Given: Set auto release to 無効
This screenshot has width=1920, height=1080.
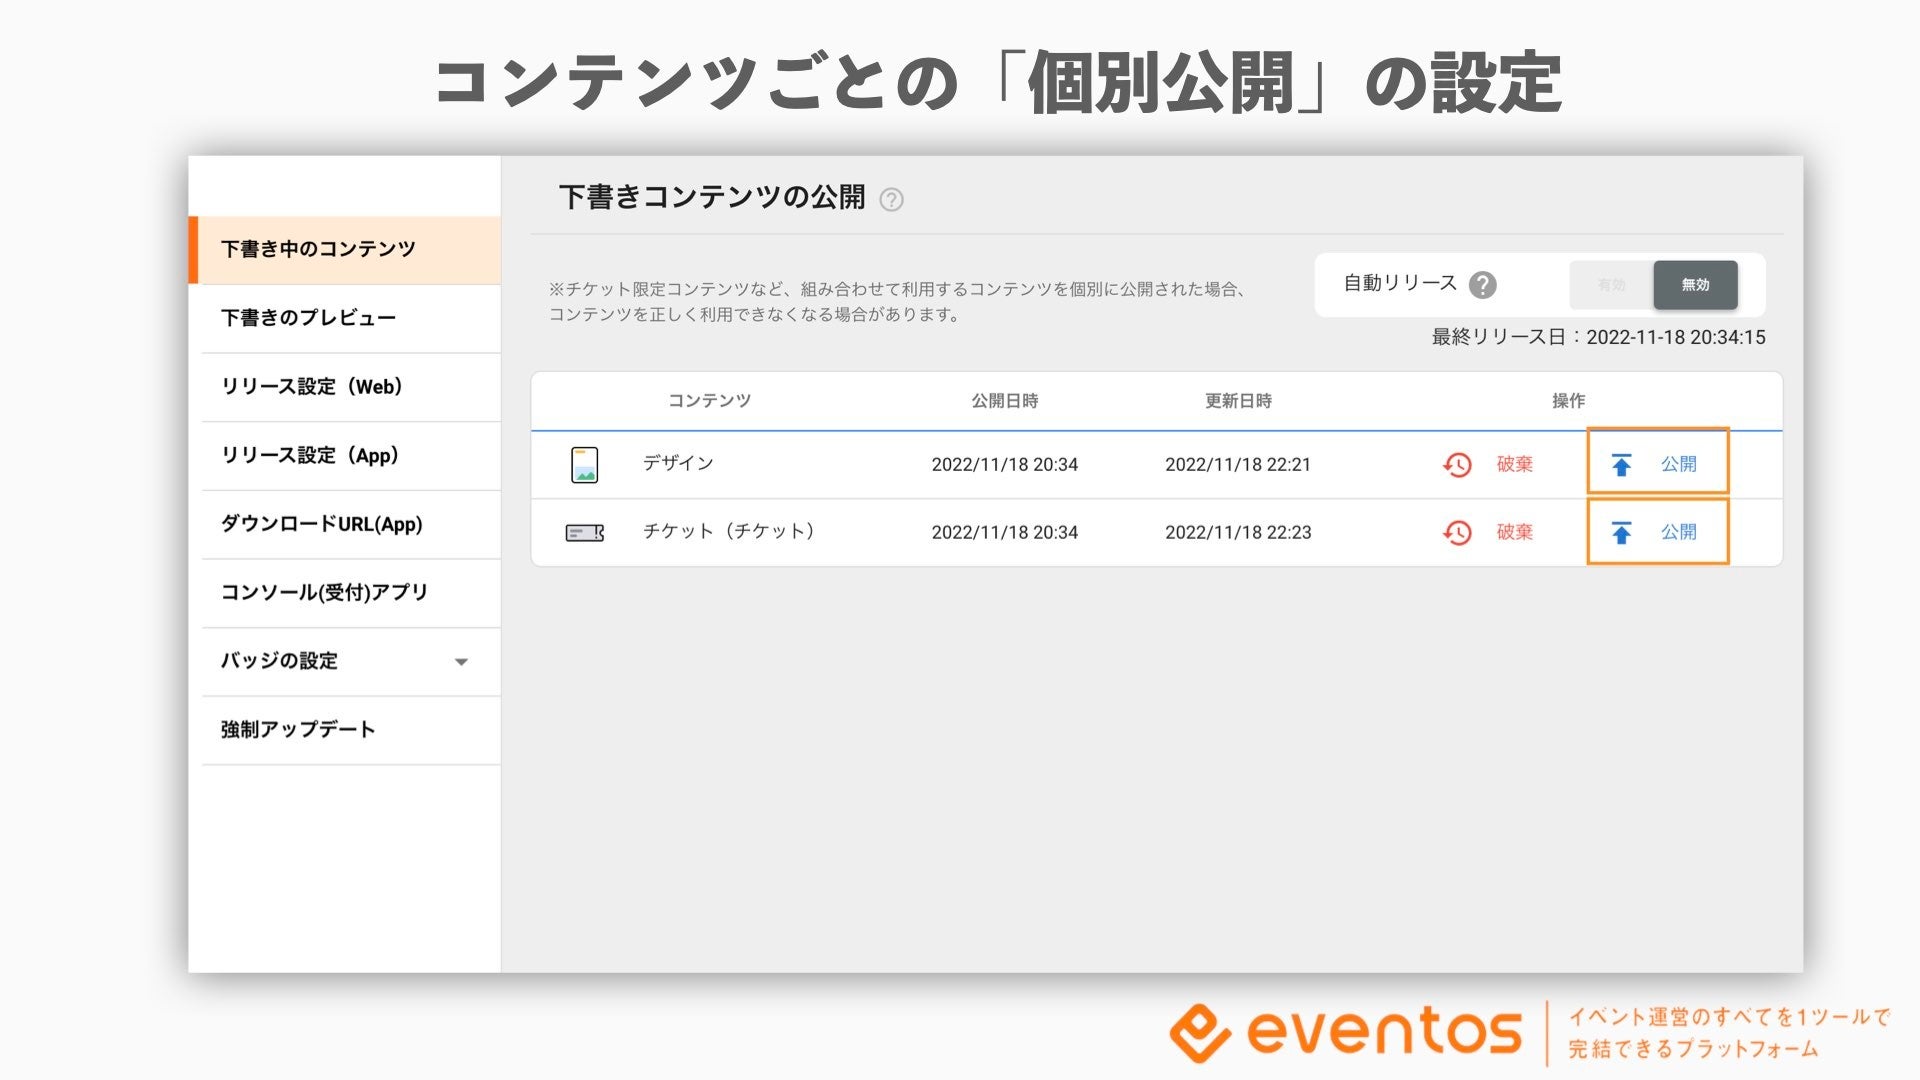Looking at the screenshot, I should point(1695,285).
